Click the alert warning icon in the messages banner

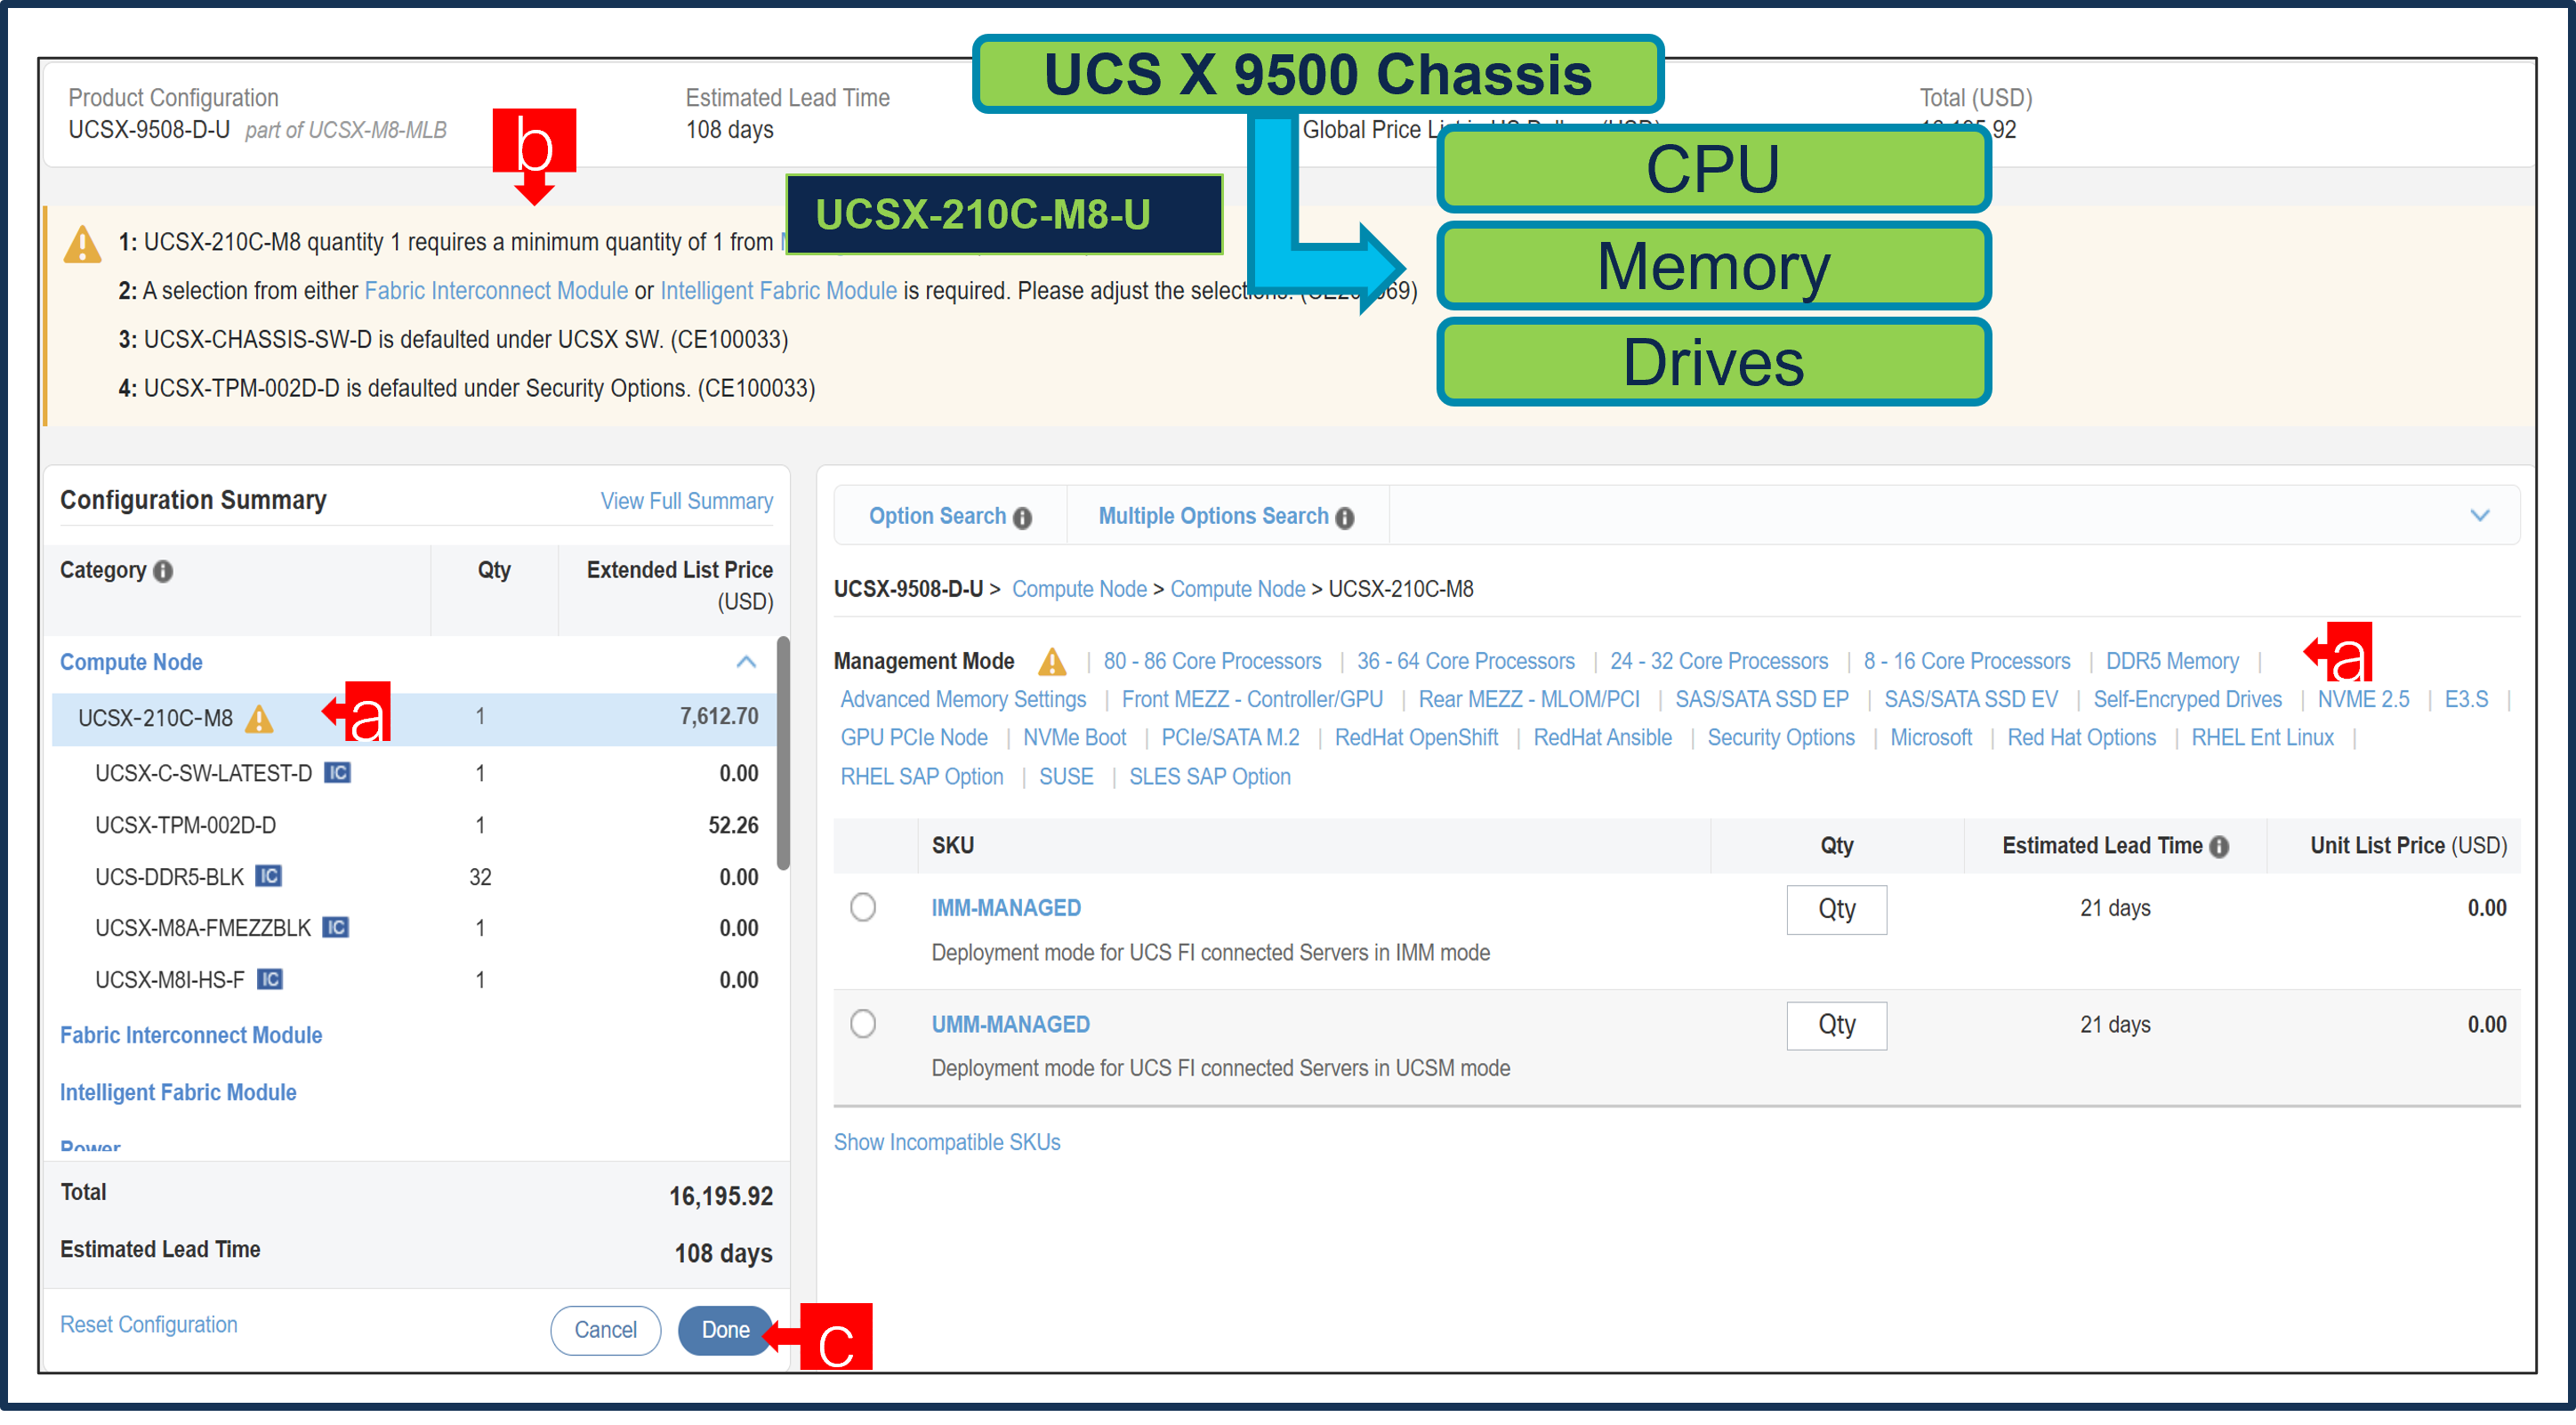point(82,244)
